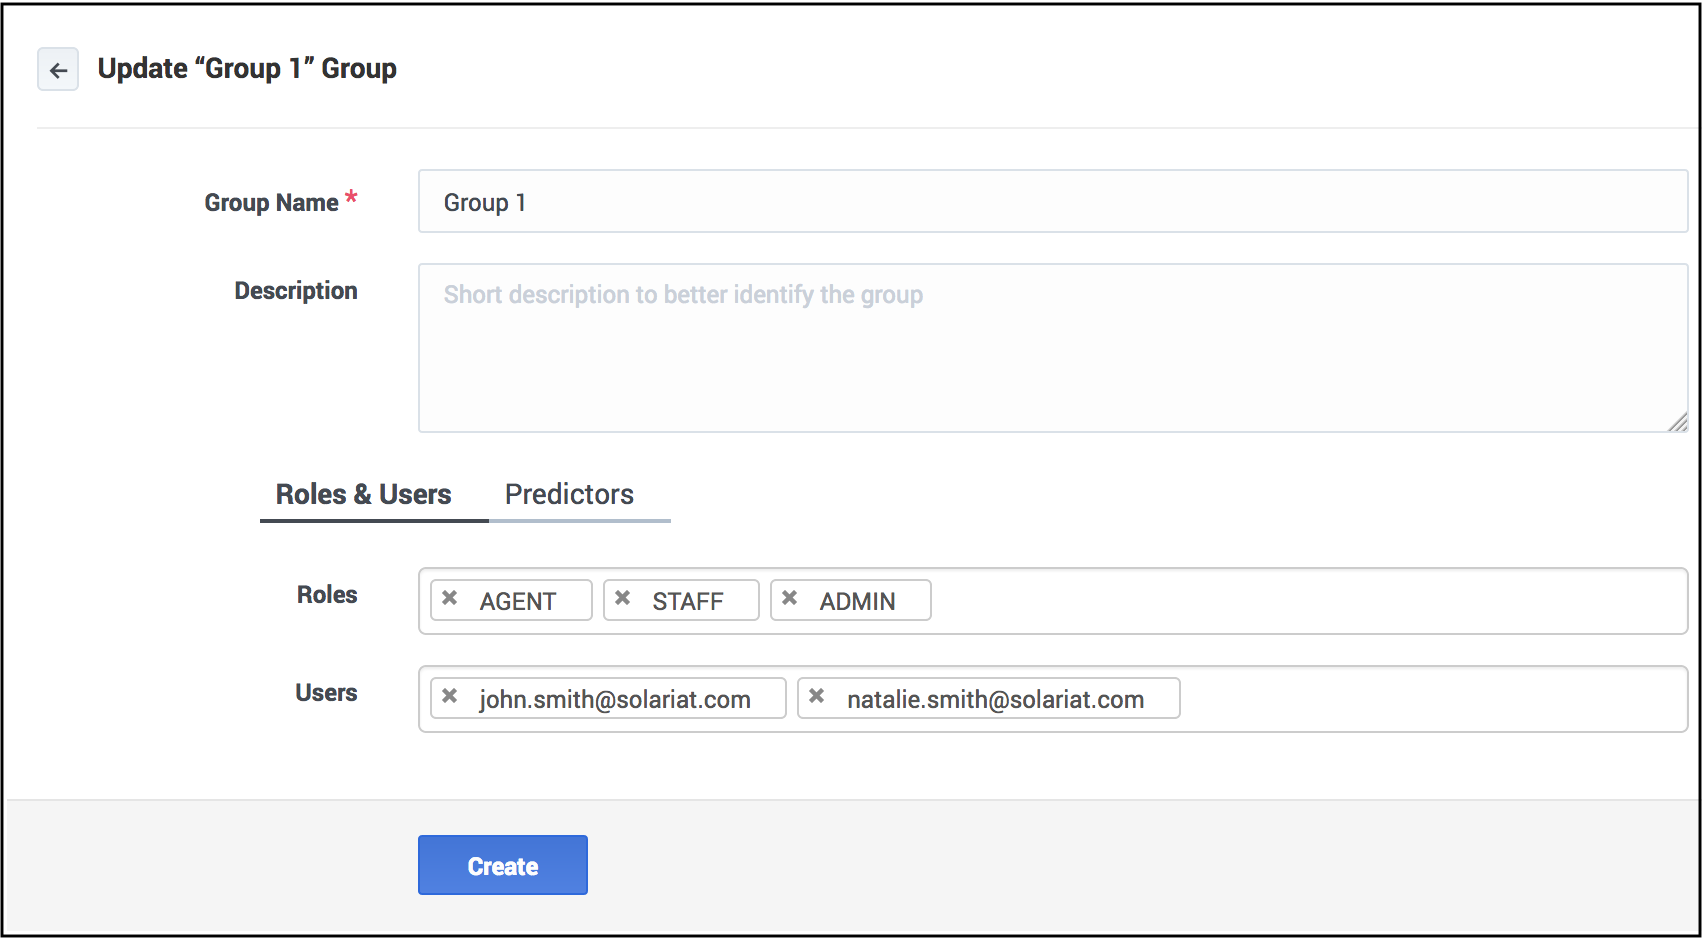The width and height of the screenshot is (1702, 940).
Task: Remove the AGENT role tag
Action: click(x=450, y=598)
